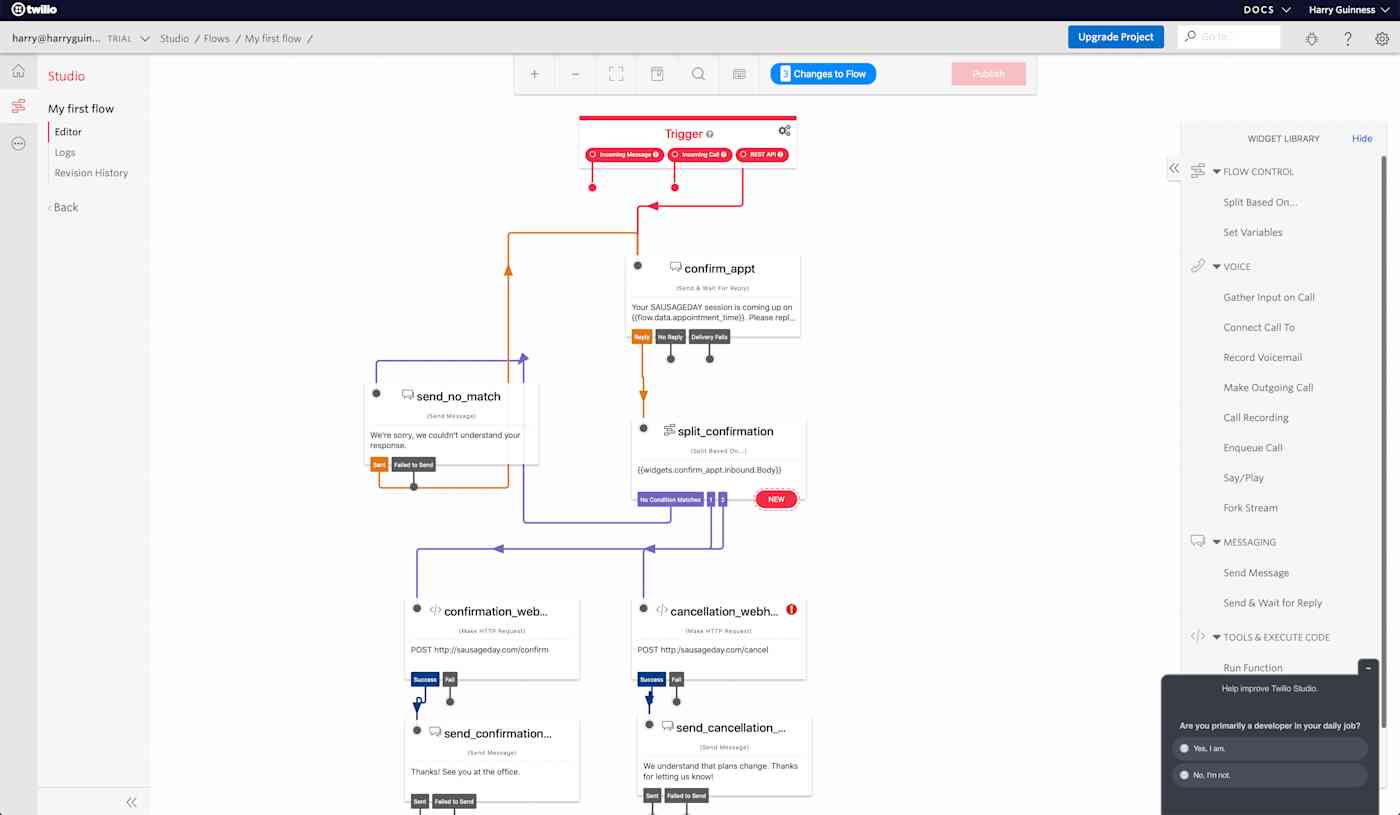Open the Harry Guinness user menu
Image resolution: width=1400 pixels, height=815 pixels.
pyautogui.click(x=1348, y=10)
